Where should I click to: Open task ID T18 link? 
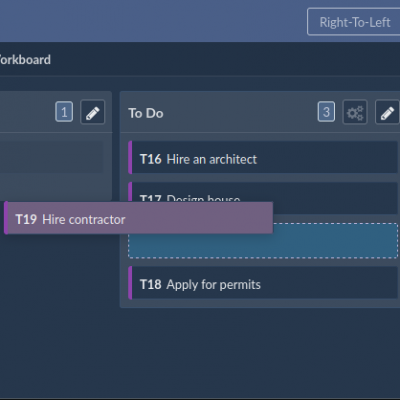coord(151,285)
